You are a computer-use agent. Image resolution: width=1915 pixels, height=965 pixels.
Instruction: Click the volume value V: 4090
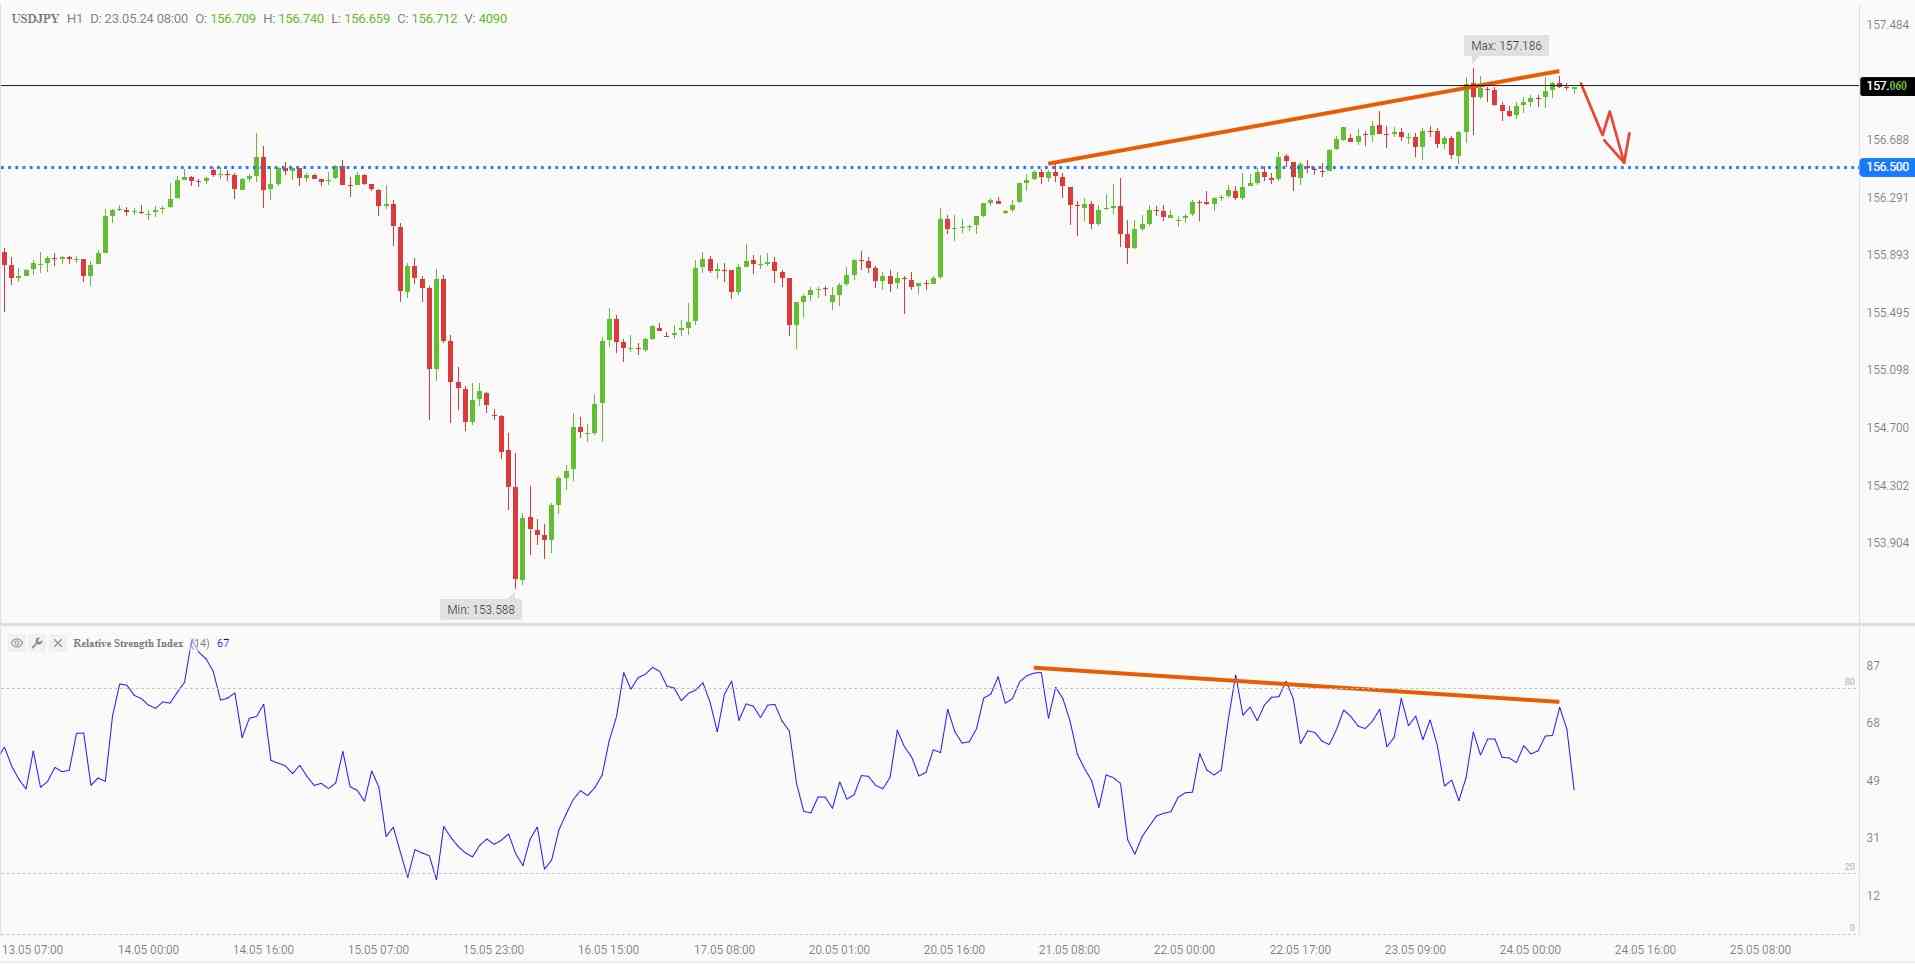click(486, 18)
